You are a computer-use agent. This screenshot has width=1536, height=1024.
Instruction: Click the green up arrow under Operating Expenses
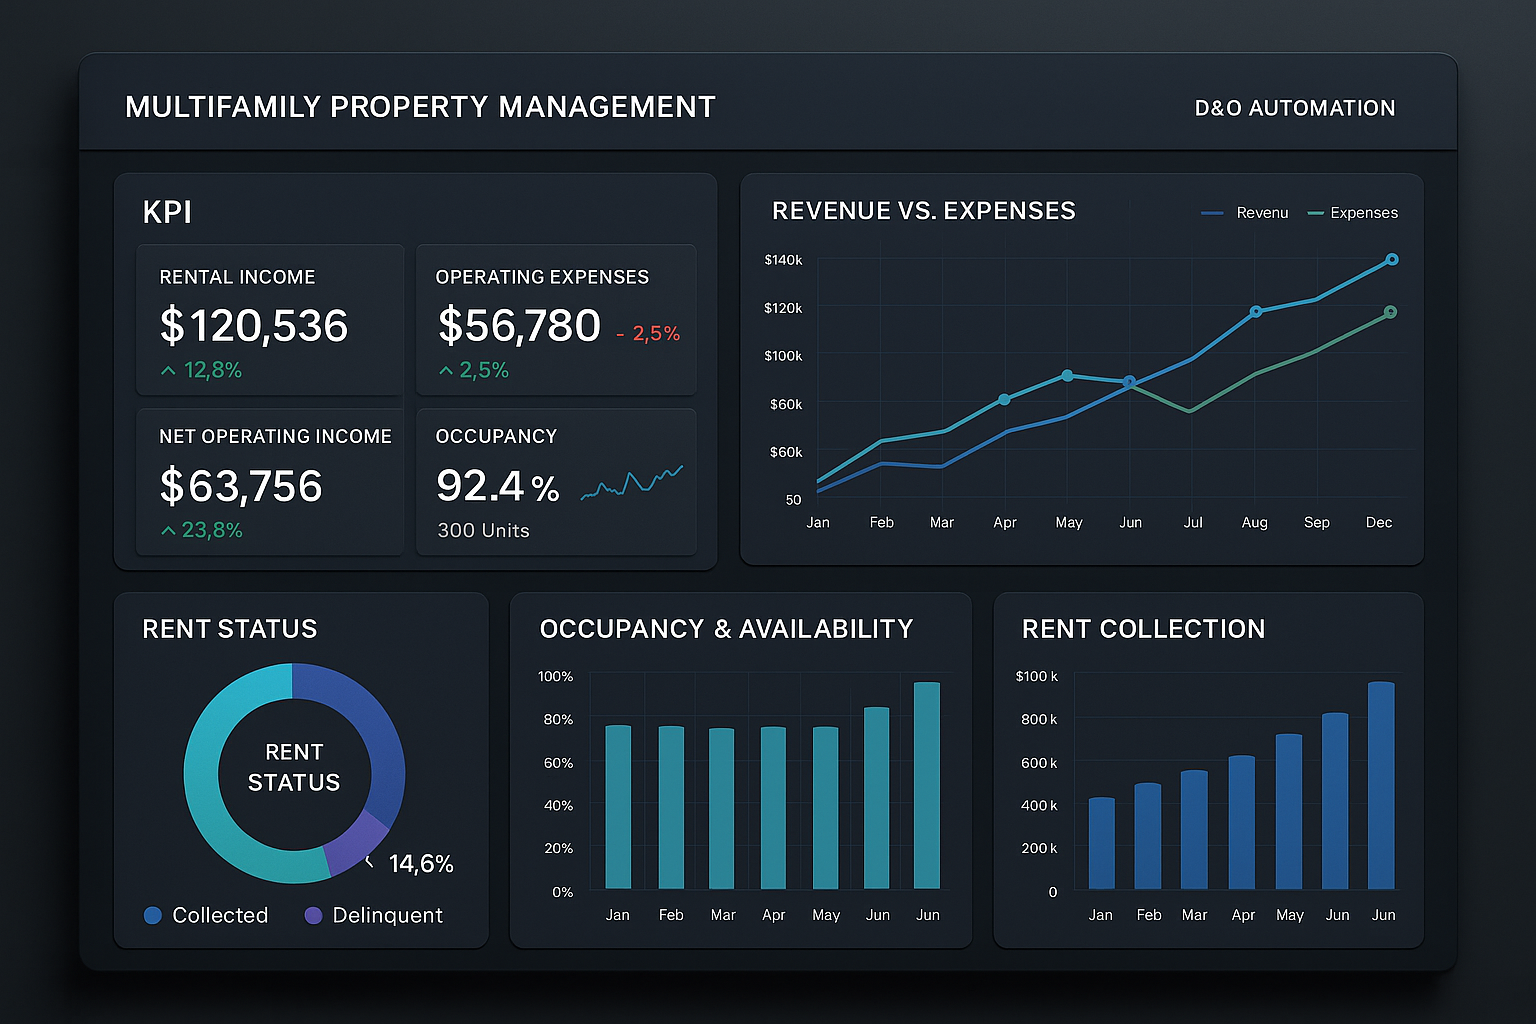pyautogui.click(x=446, y=371)
